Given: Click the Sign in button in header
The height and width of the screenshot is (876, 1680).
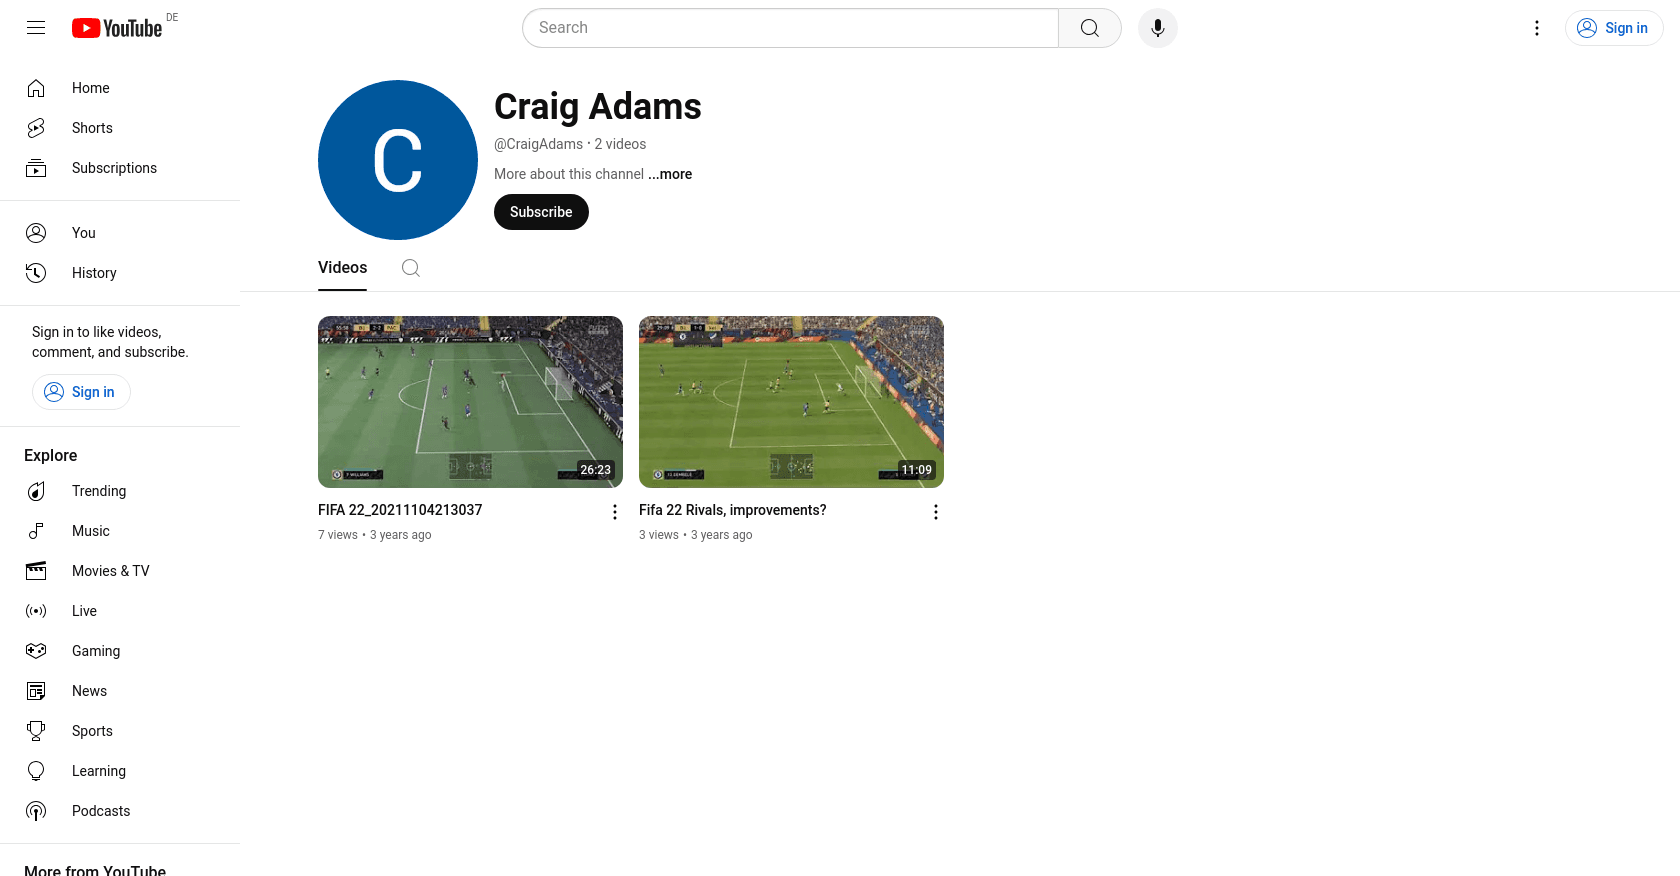Looking at the screenshot, I should (x=1614, y=28).
